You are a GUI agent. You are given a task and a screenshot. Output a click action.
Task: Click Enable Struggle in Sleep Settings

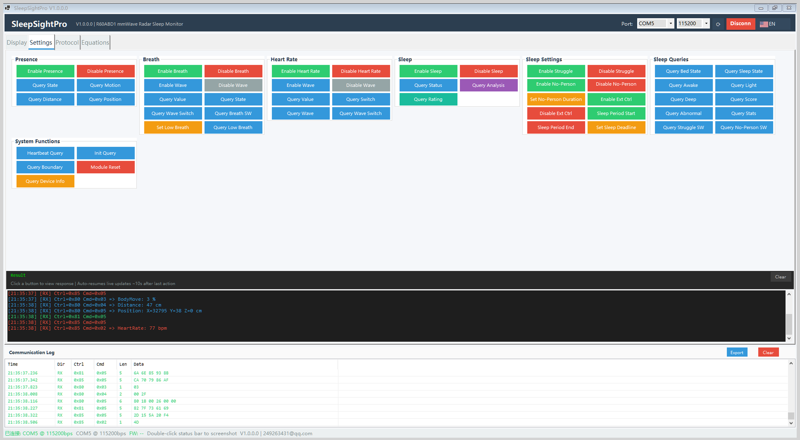(556, 71)
